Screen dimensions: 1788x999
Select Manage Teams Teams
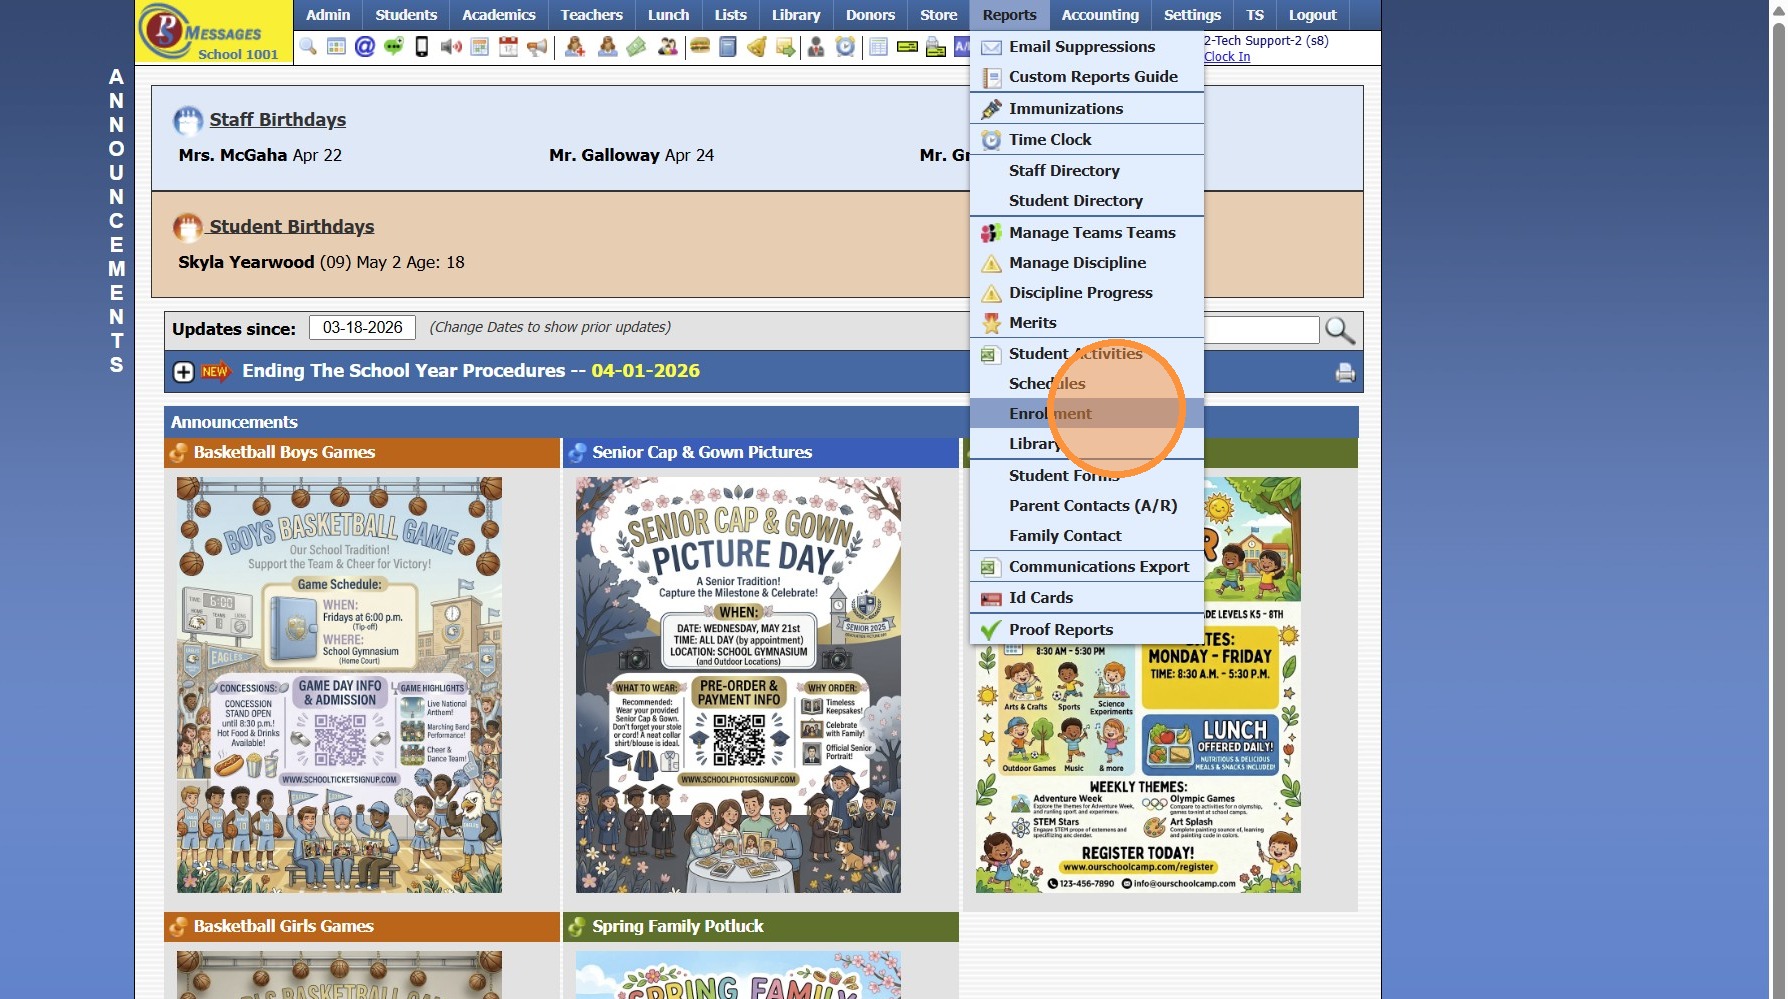pos(1087,233)
